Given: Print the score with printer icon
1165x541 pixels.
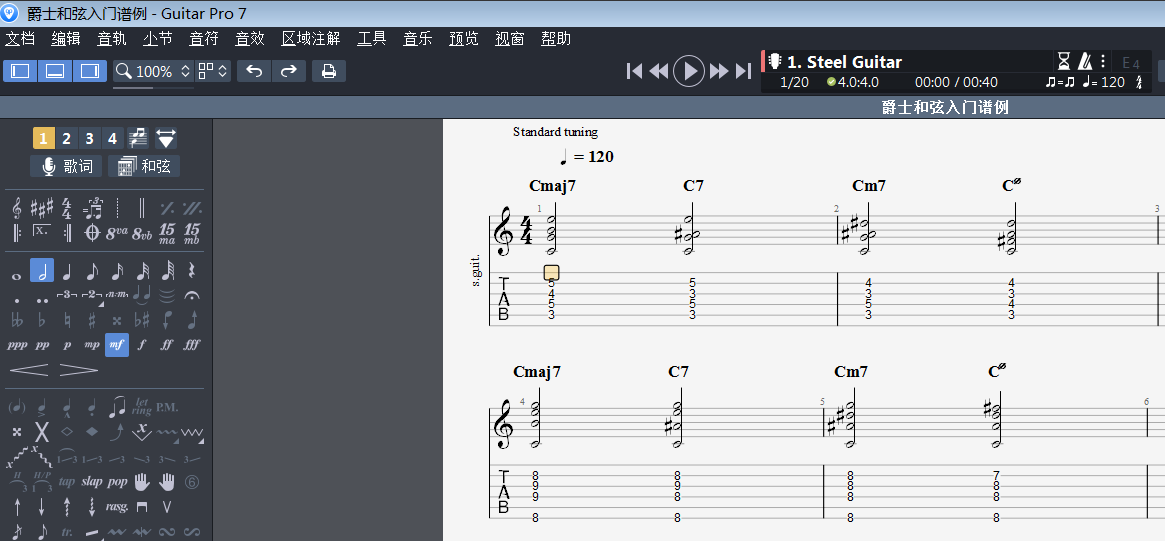Looking at the screenshot, I should (x=328, y=71).
